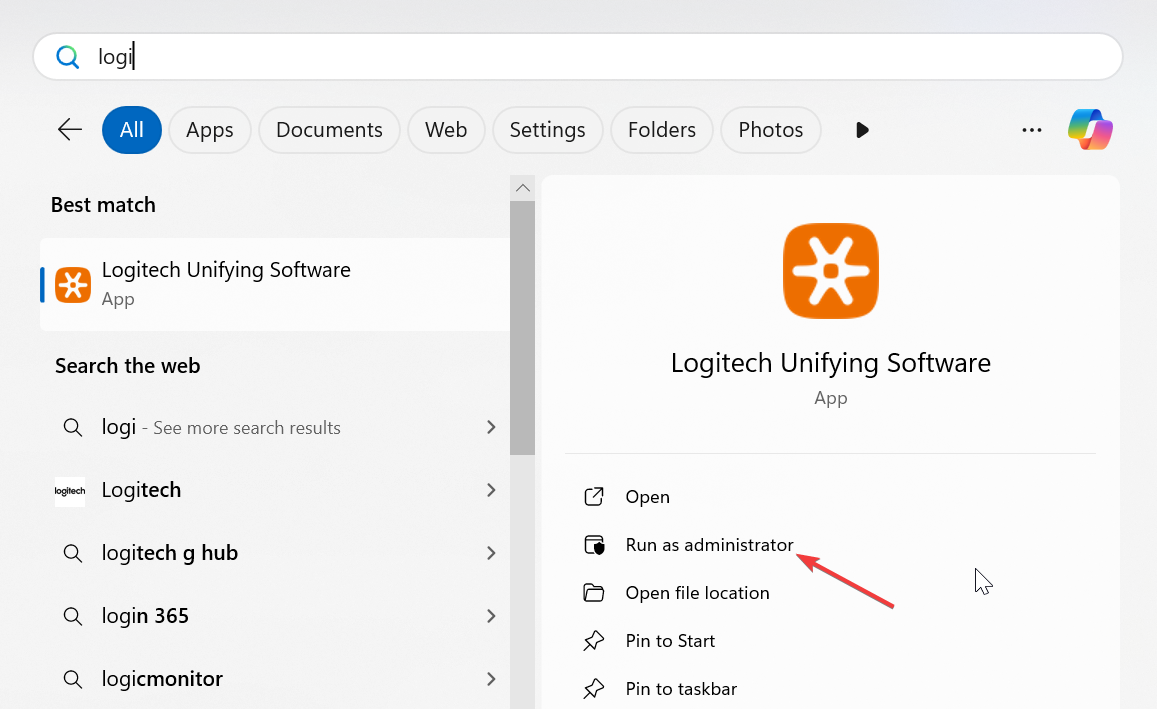Click the Run as administrator shield icon
1157x709 pixels.
click(594, 545)
